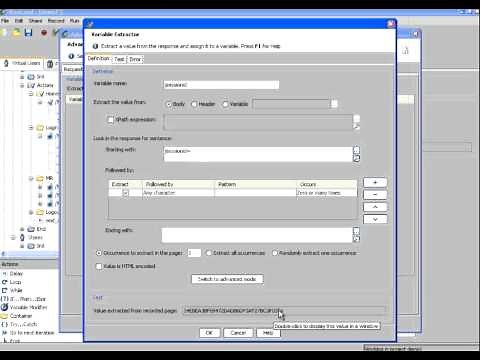The image size is (480, 360).
Task: Click the Cancel button
Action: pyautogui.click(x=238, y=333)
